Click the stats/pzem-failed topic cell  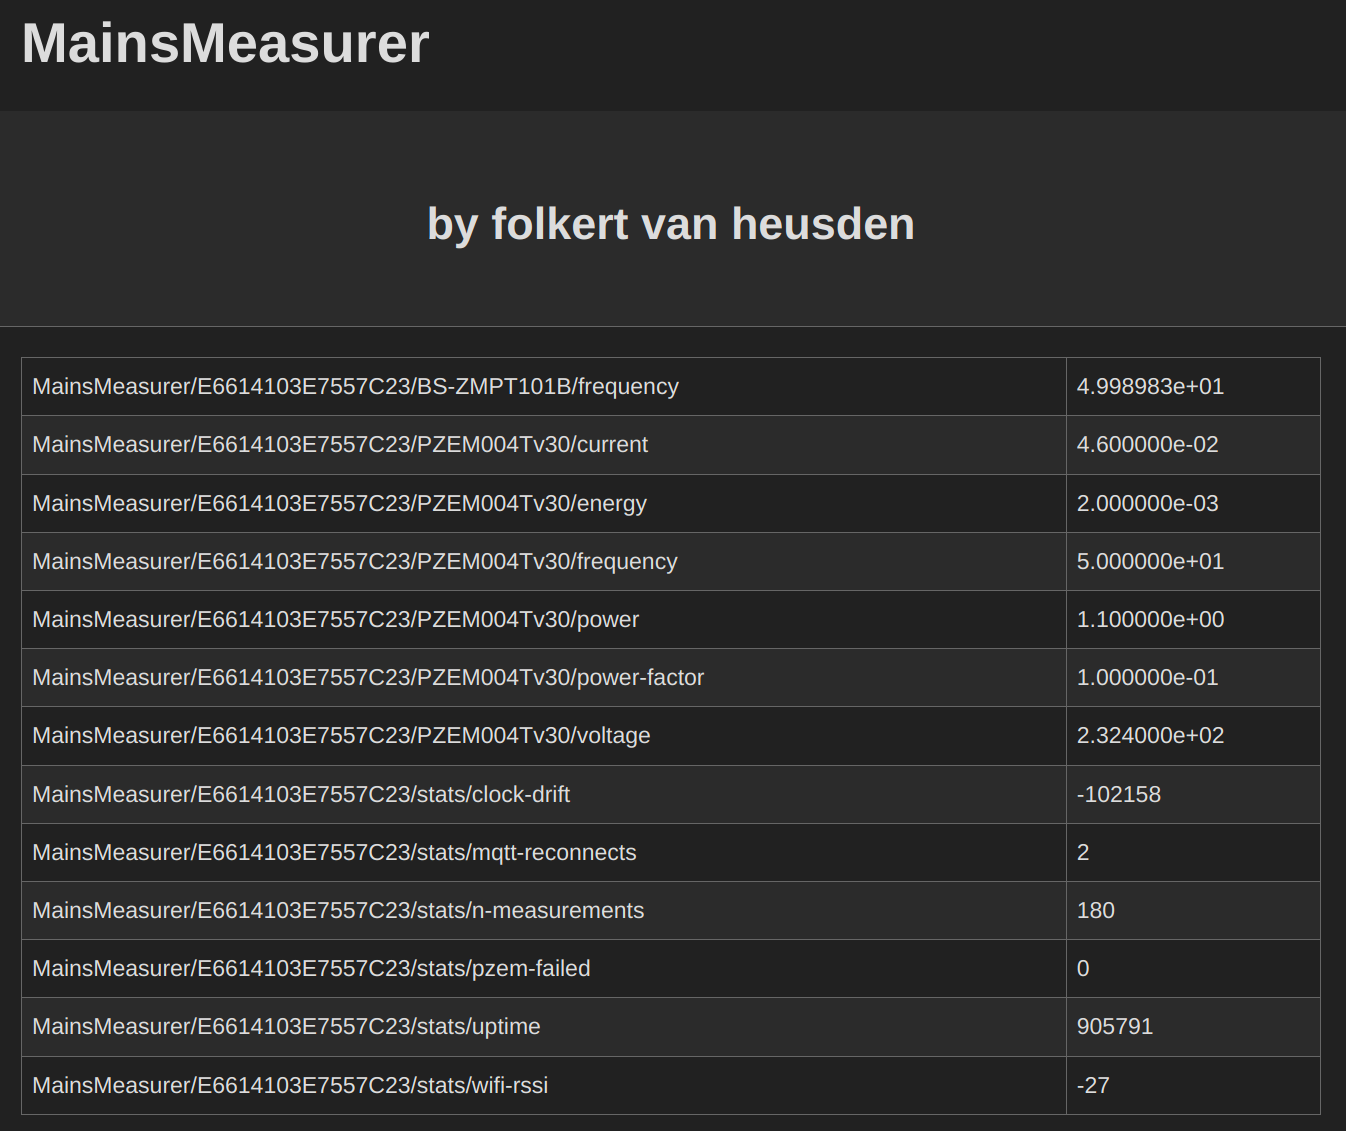(544, 968)
